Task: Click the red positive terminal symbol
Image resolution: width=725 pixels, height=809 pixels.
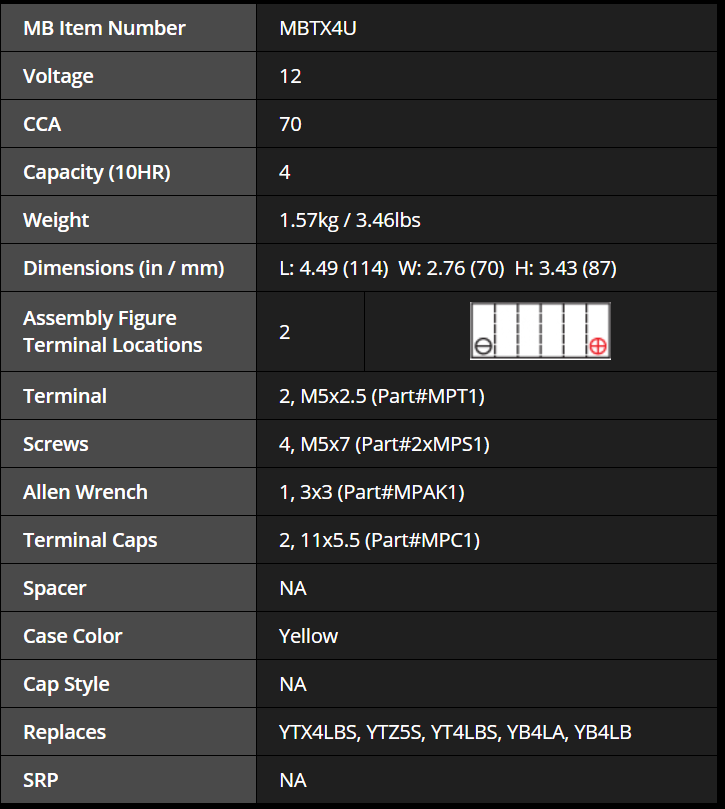Action: [597, 346]
